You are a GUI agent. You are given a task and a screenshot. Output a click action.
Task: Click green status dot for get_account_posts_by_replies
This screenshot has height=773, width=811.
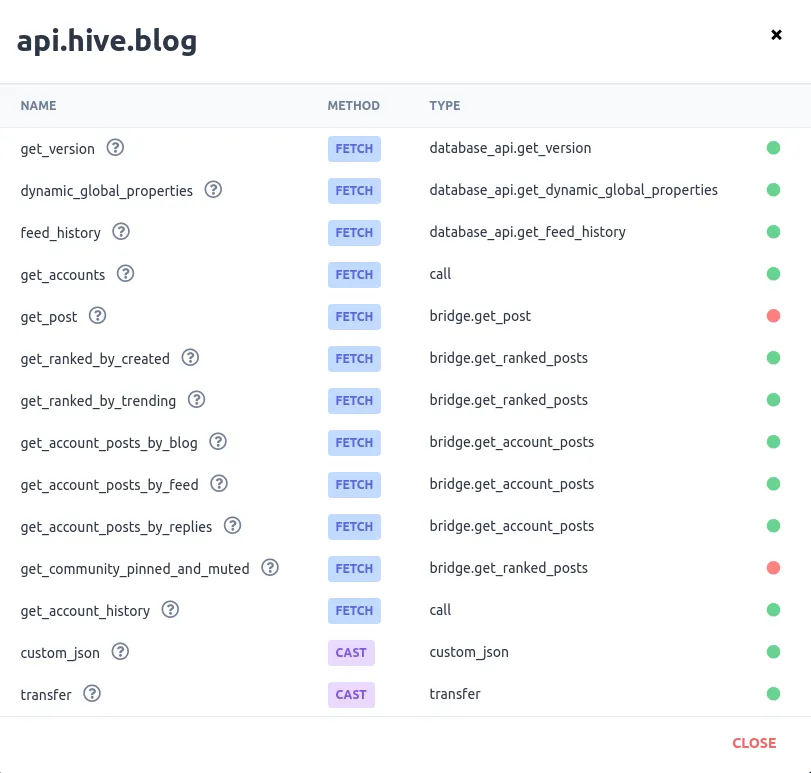point(773,525)
